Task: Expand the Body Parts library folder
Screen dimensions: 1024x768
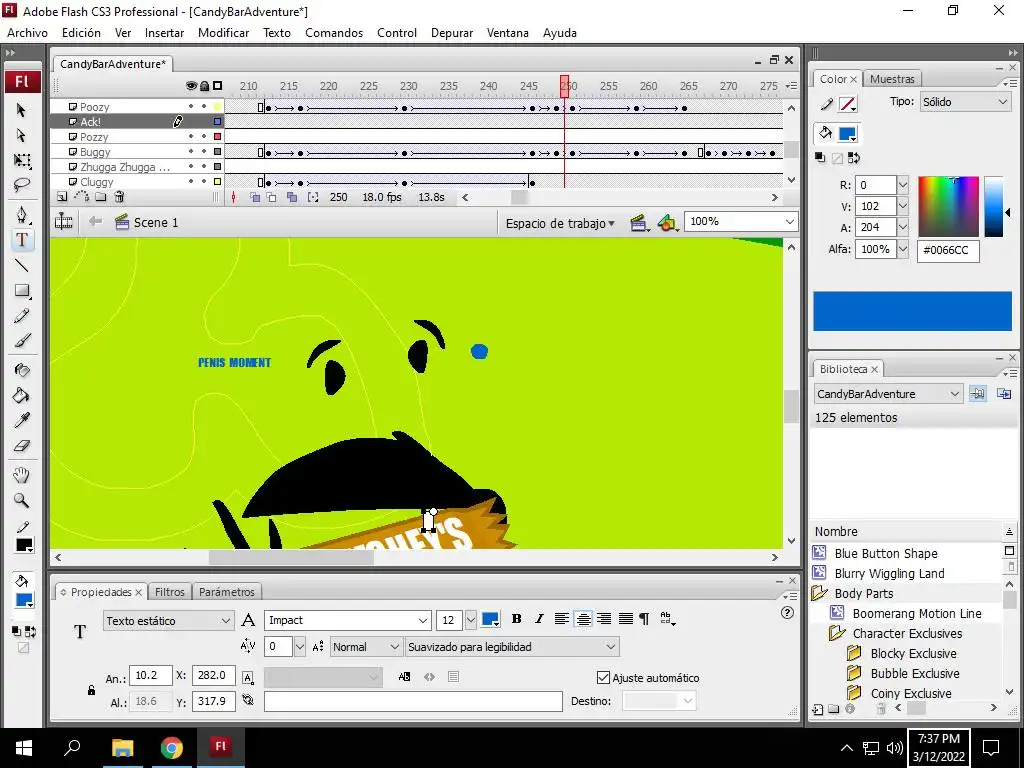Action: click(819, 594)
